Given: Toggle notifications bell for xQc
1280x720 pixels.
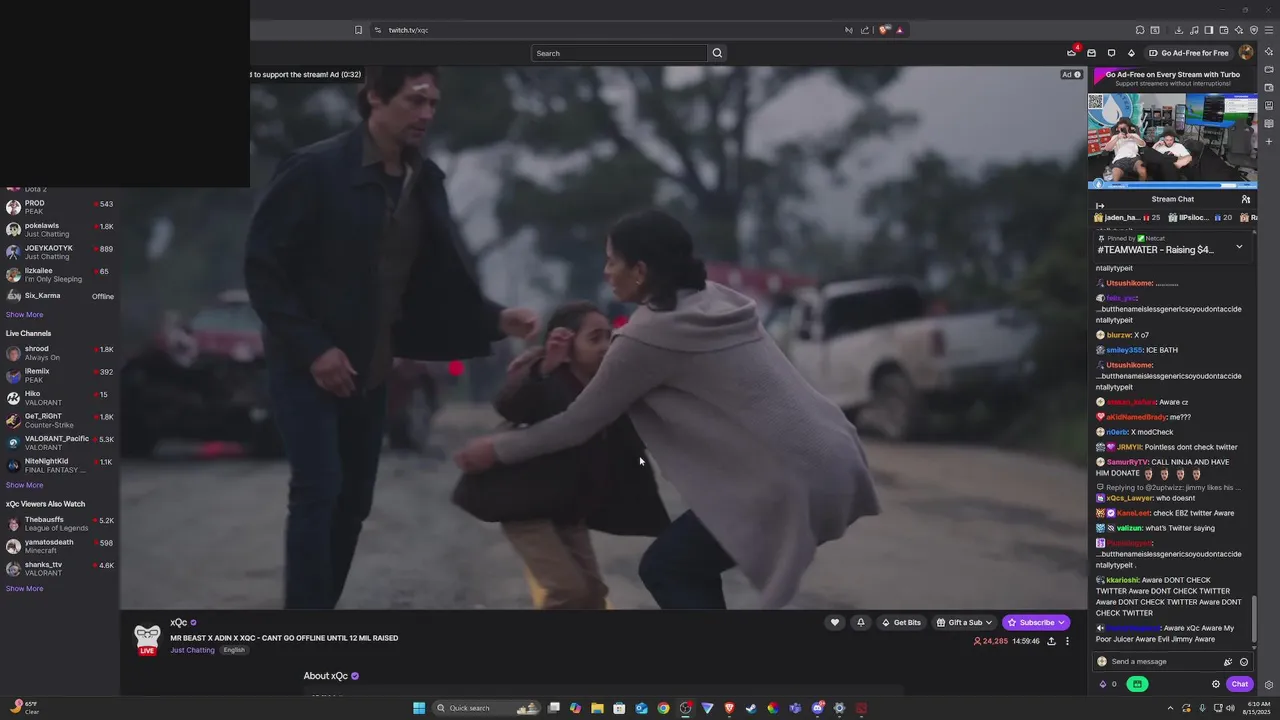Looking at the screenshot, I should coord(860,622).
